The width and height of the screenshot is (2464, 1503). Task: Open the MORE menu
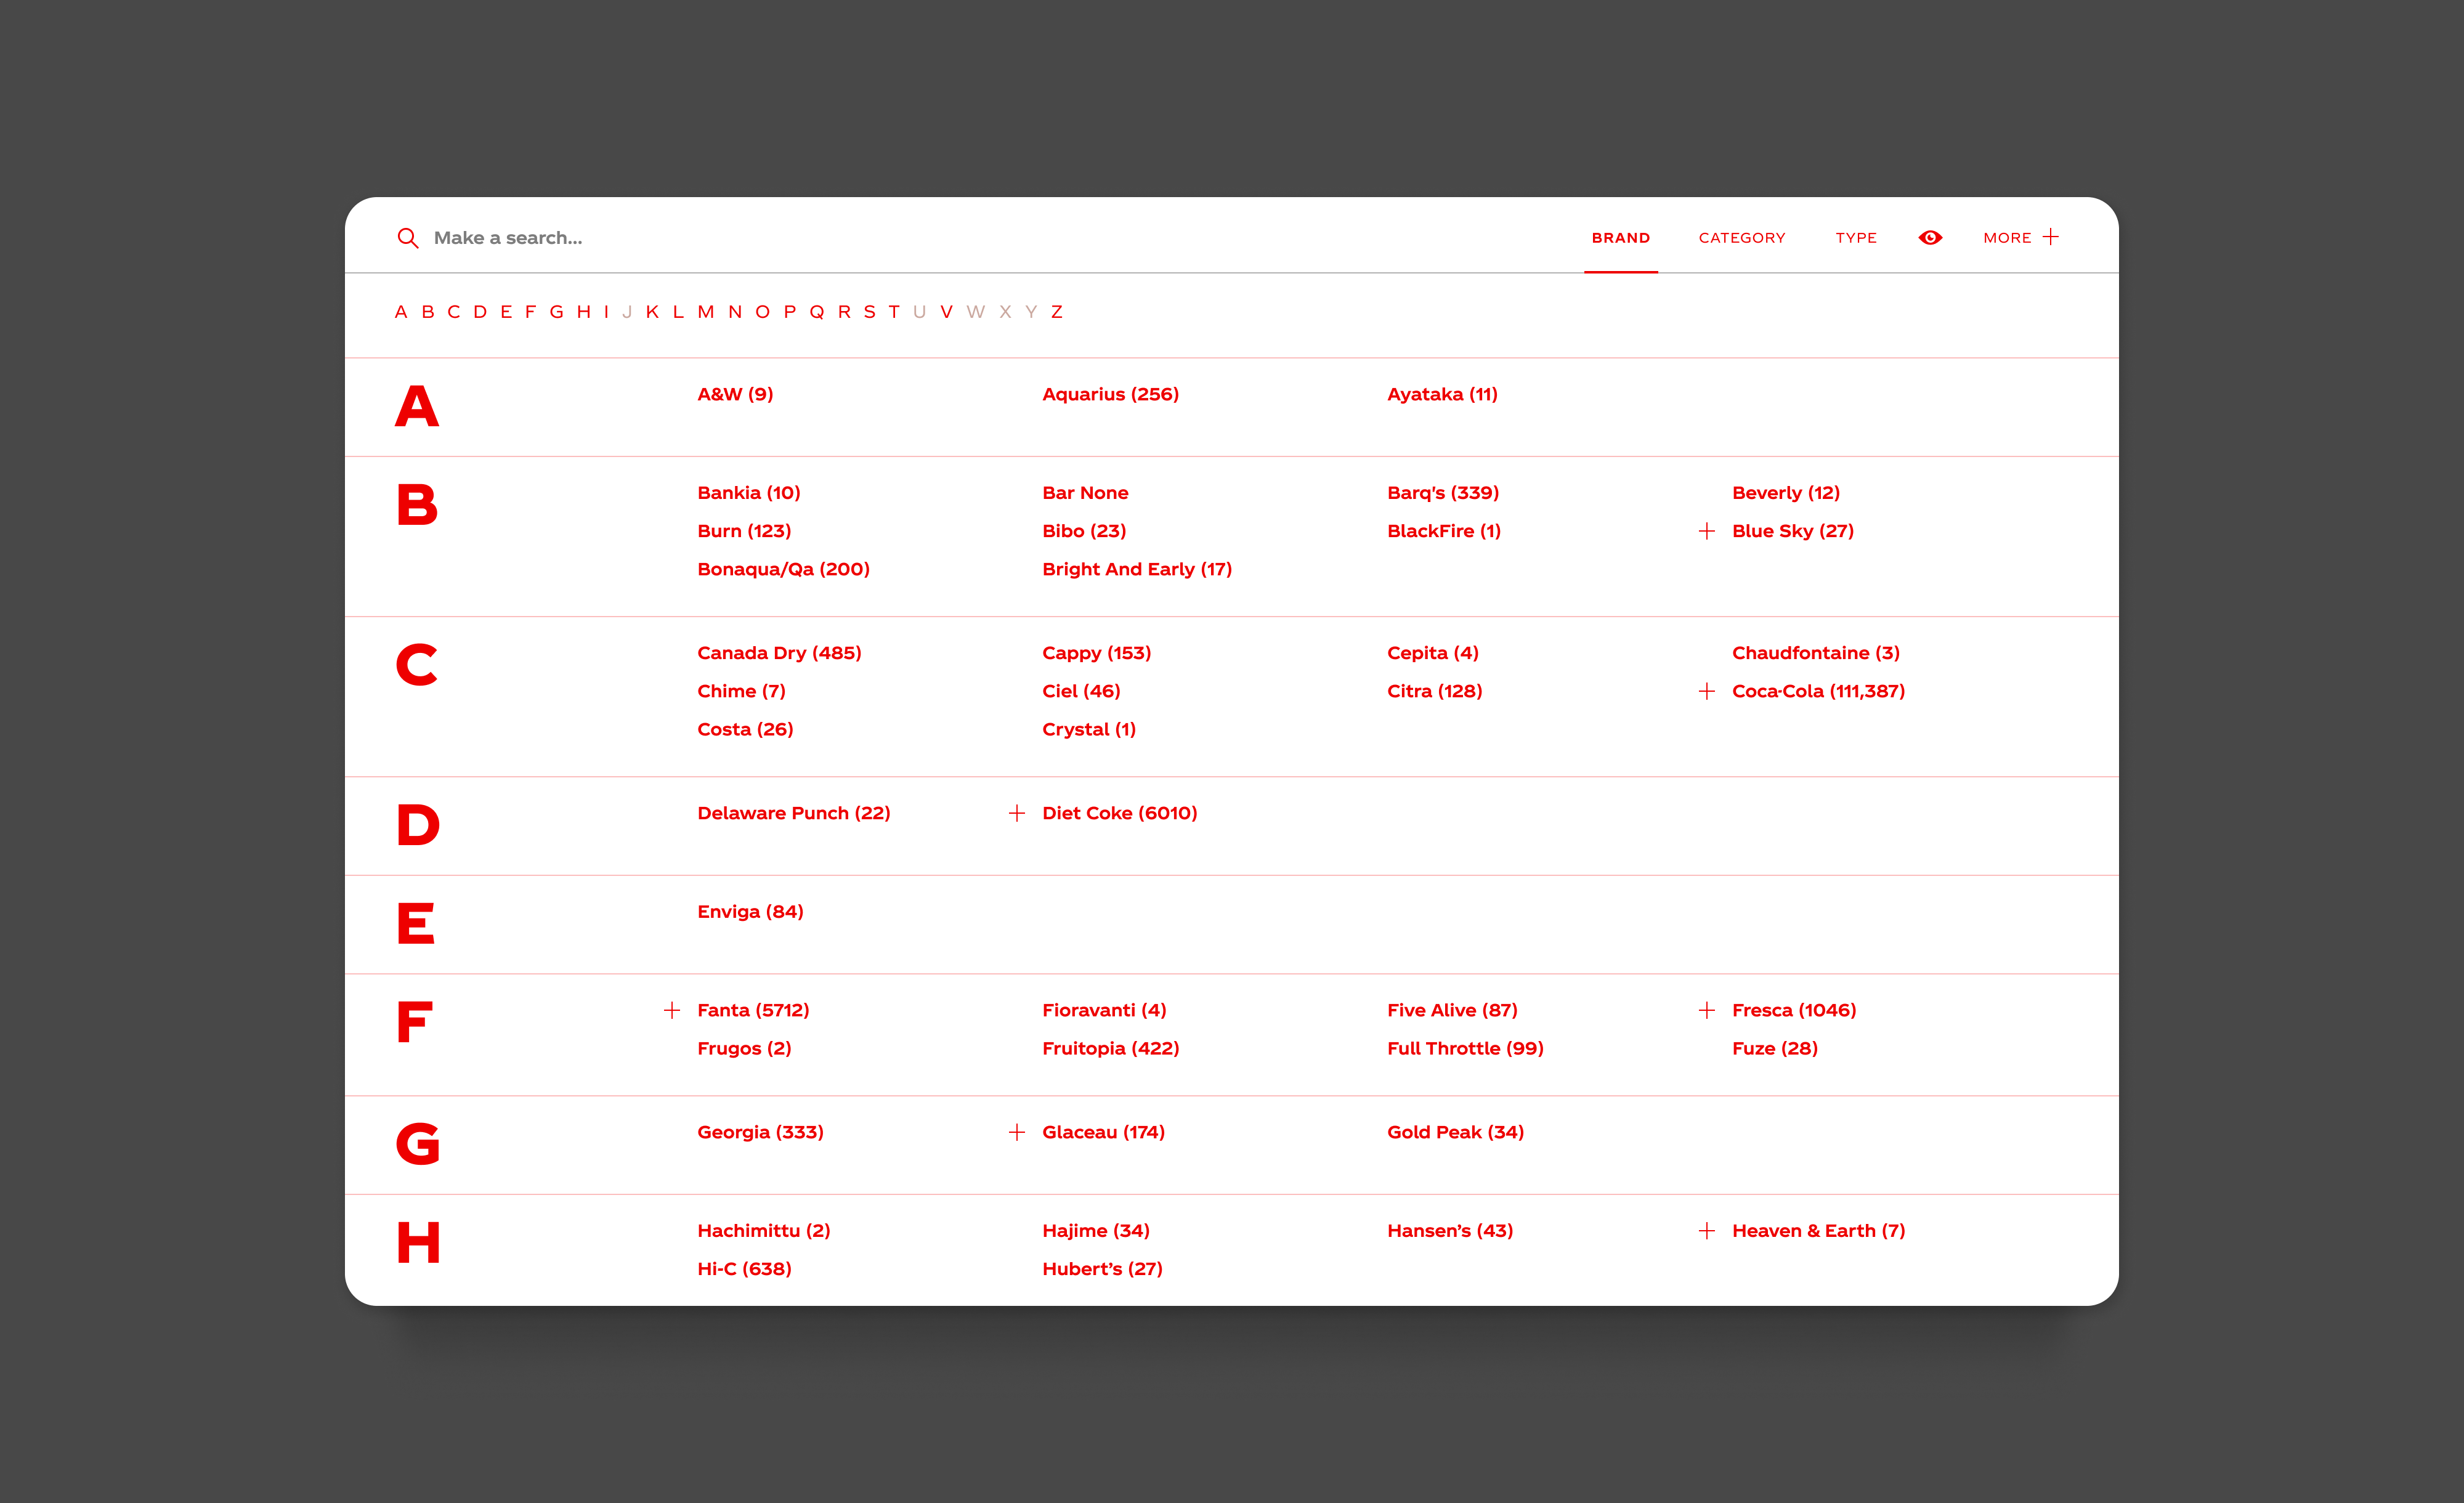pos(2007,238)
